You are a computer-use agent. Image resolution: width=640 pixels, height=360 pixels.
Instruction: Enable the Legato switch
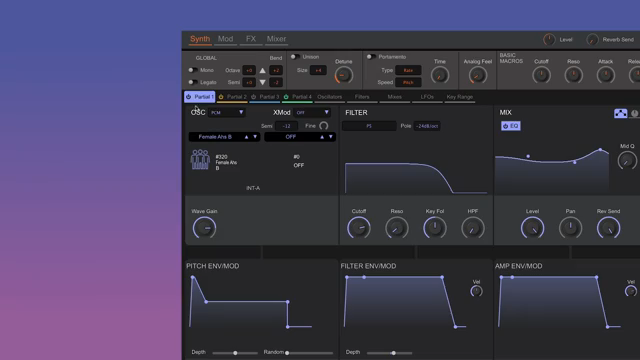[x=193, y=82]
